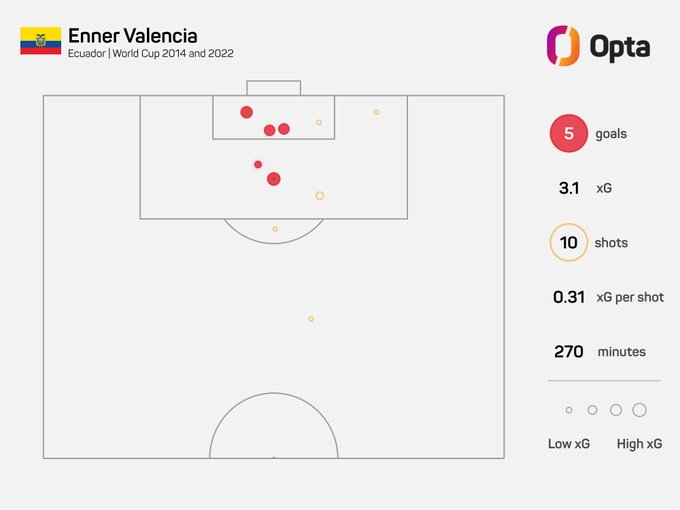Click the 0.31 xG per shot value
680x510 pixels.
[x=569, y=297]
